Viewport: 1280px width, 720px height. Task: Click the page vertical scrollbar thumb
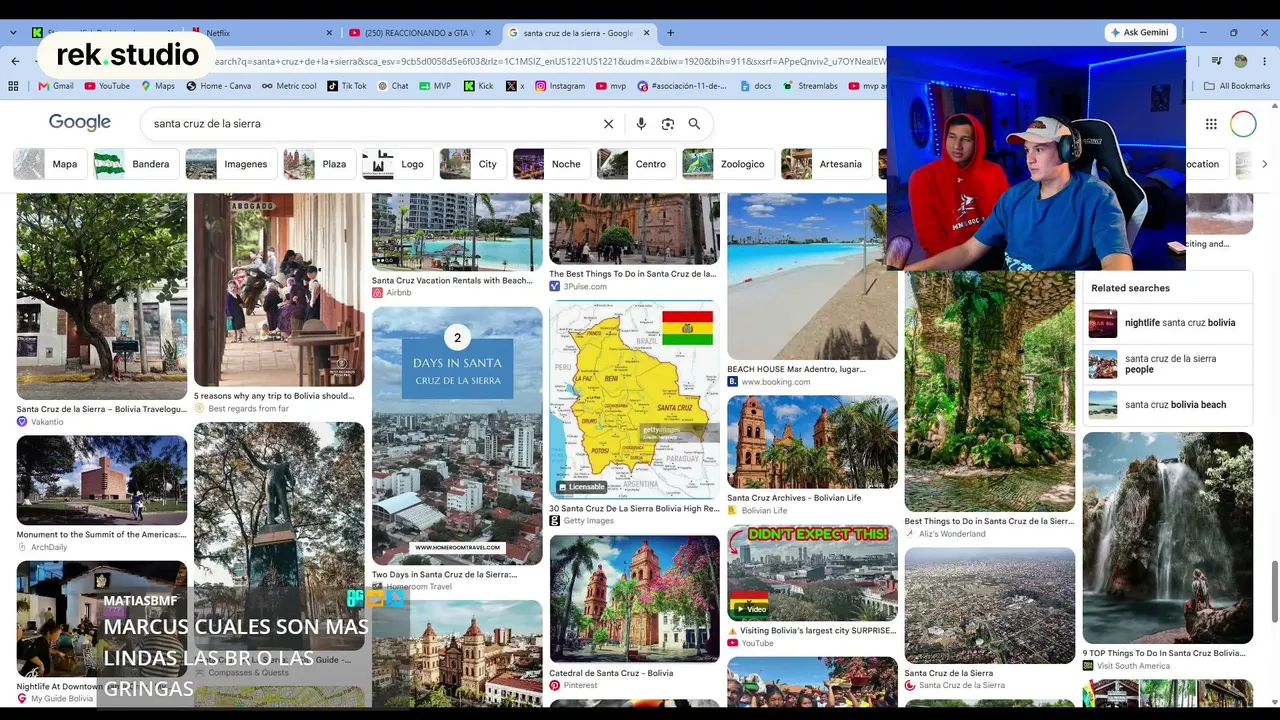pos(1273,593)
